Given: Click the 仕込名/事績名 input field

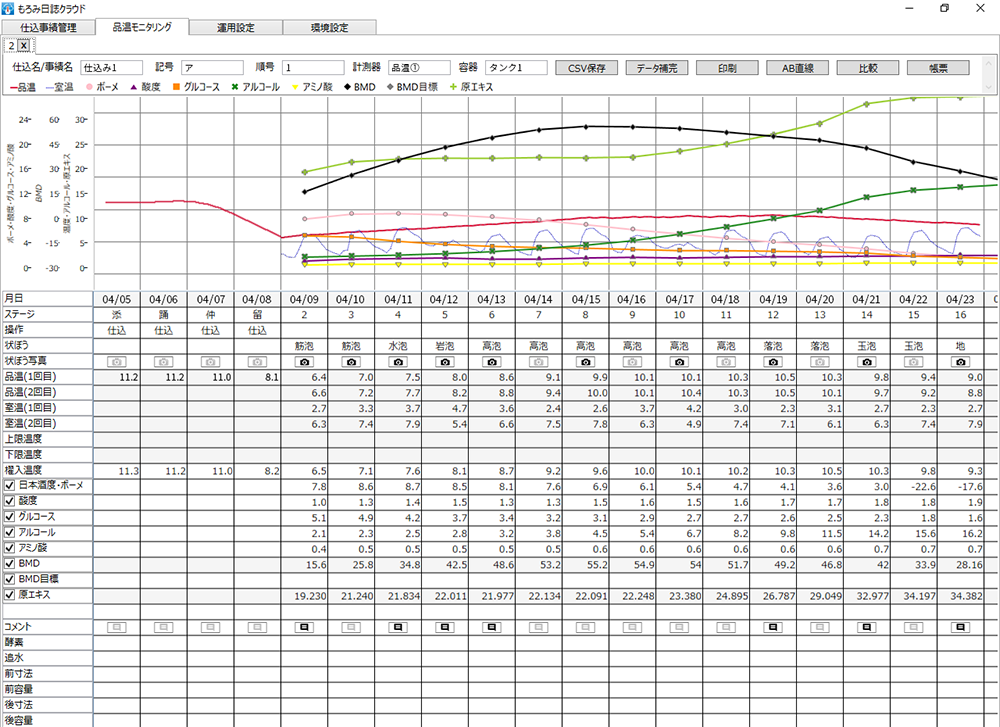Looking at the screenshot, I should 112,68.
